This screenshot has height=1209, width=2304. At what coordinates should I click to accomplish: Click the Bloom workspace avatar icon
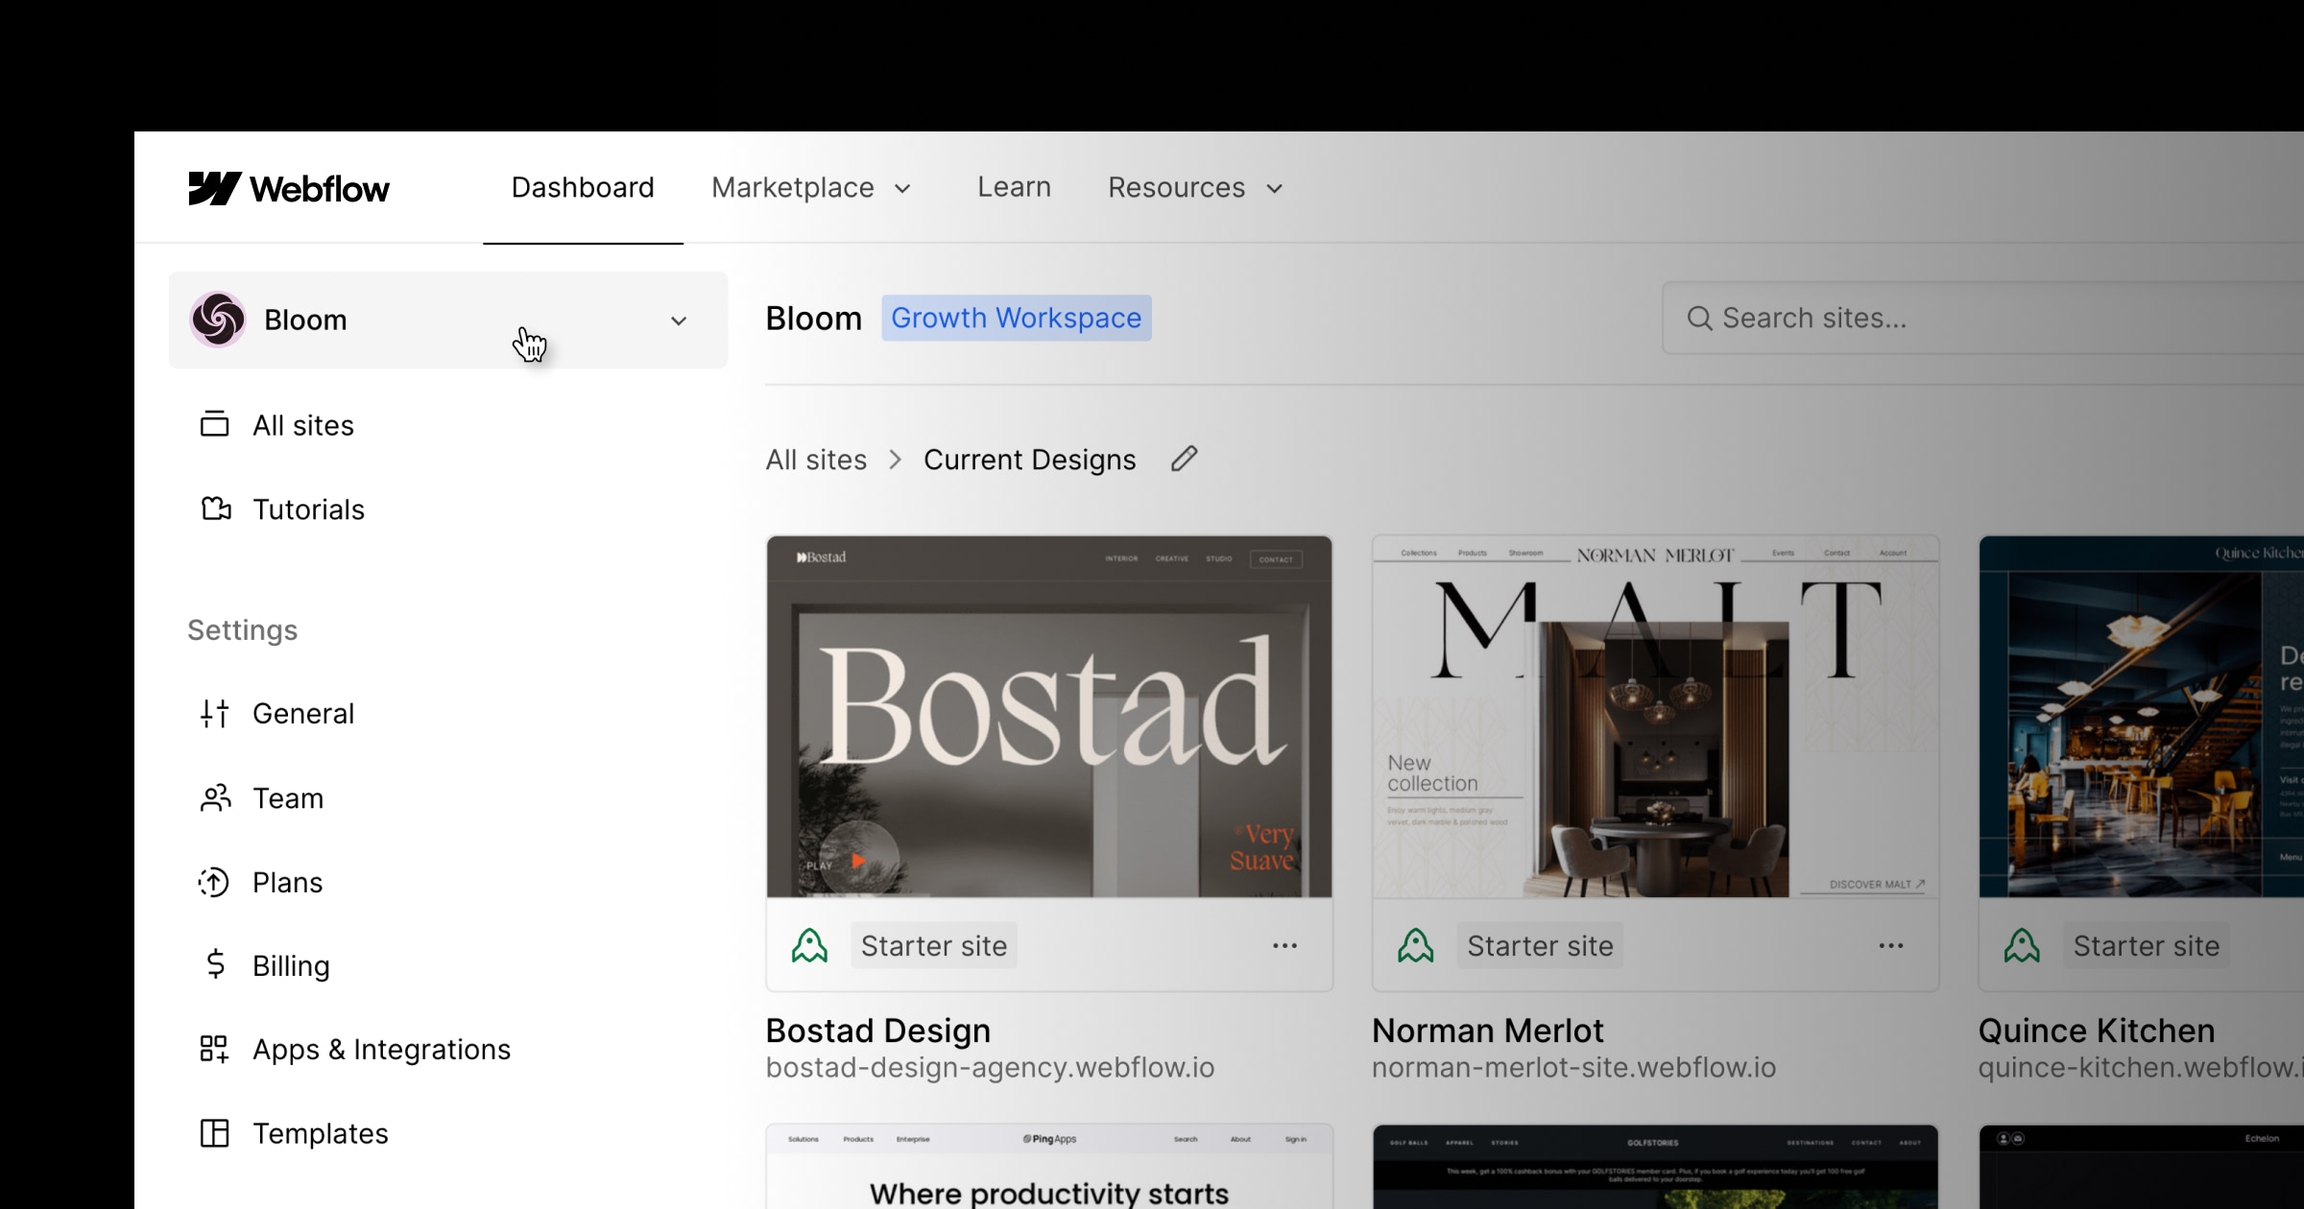pos(217,320)
